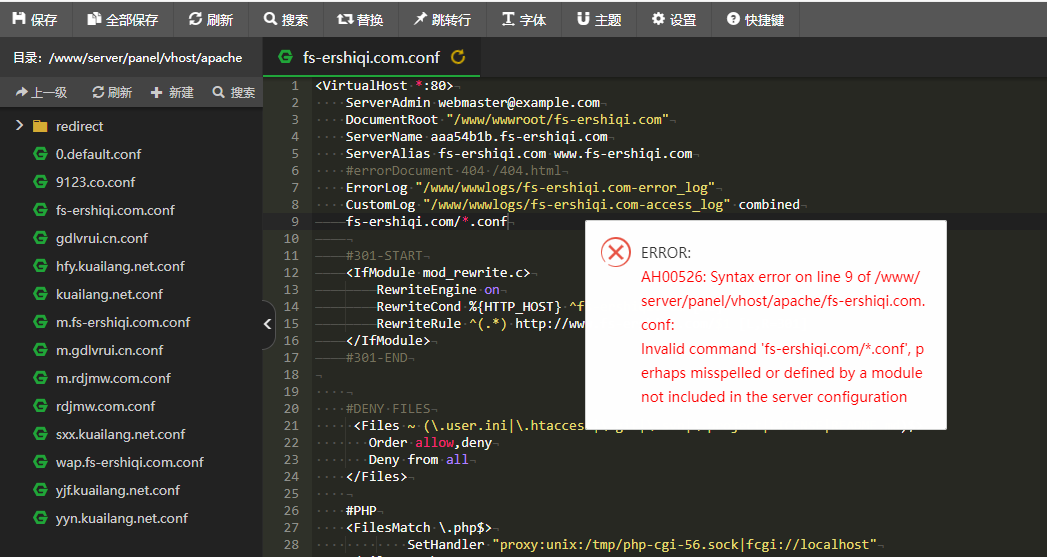Click New (新建) in the sidebar
The width and height of the screenshot is (1047, 557).
[172, 92]
